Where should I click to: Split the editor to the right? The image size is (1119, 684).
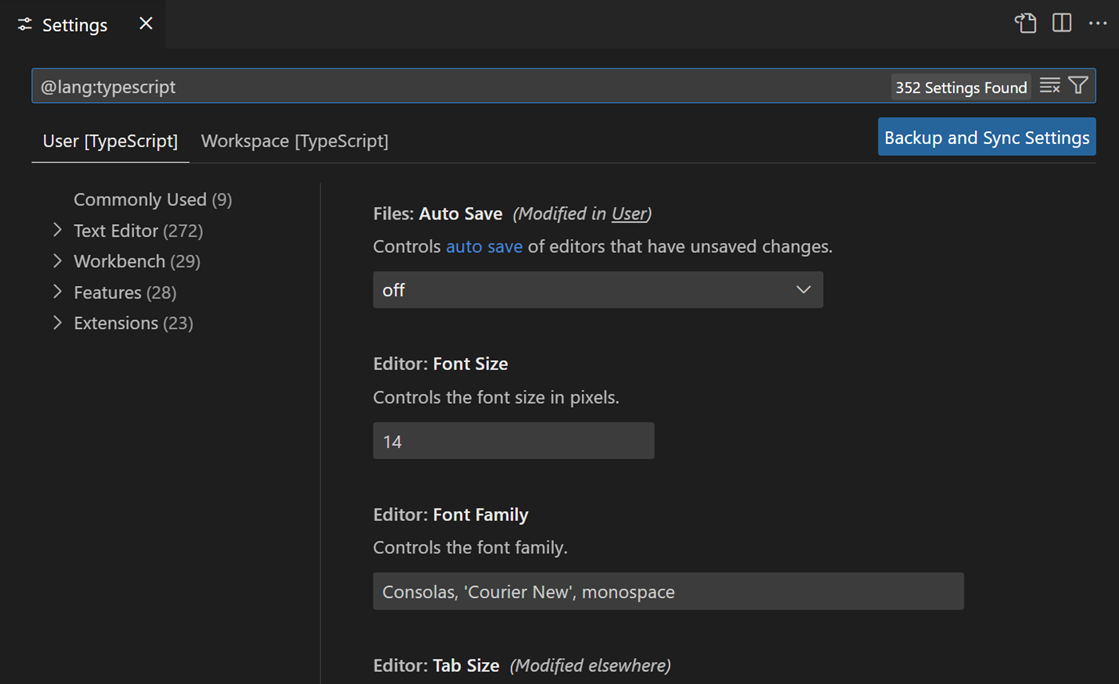[x=1061, y=23]
